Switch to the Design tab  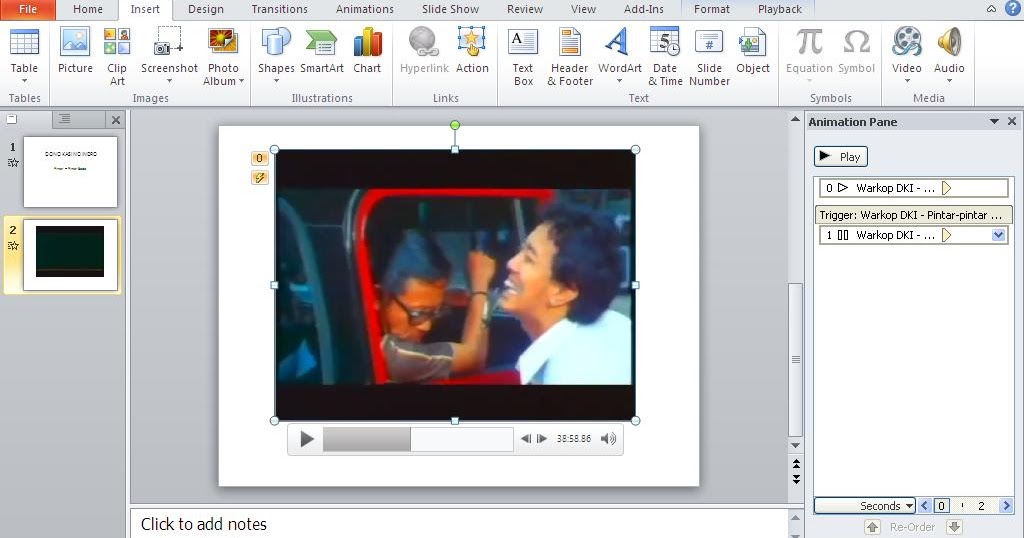(206, 9)
